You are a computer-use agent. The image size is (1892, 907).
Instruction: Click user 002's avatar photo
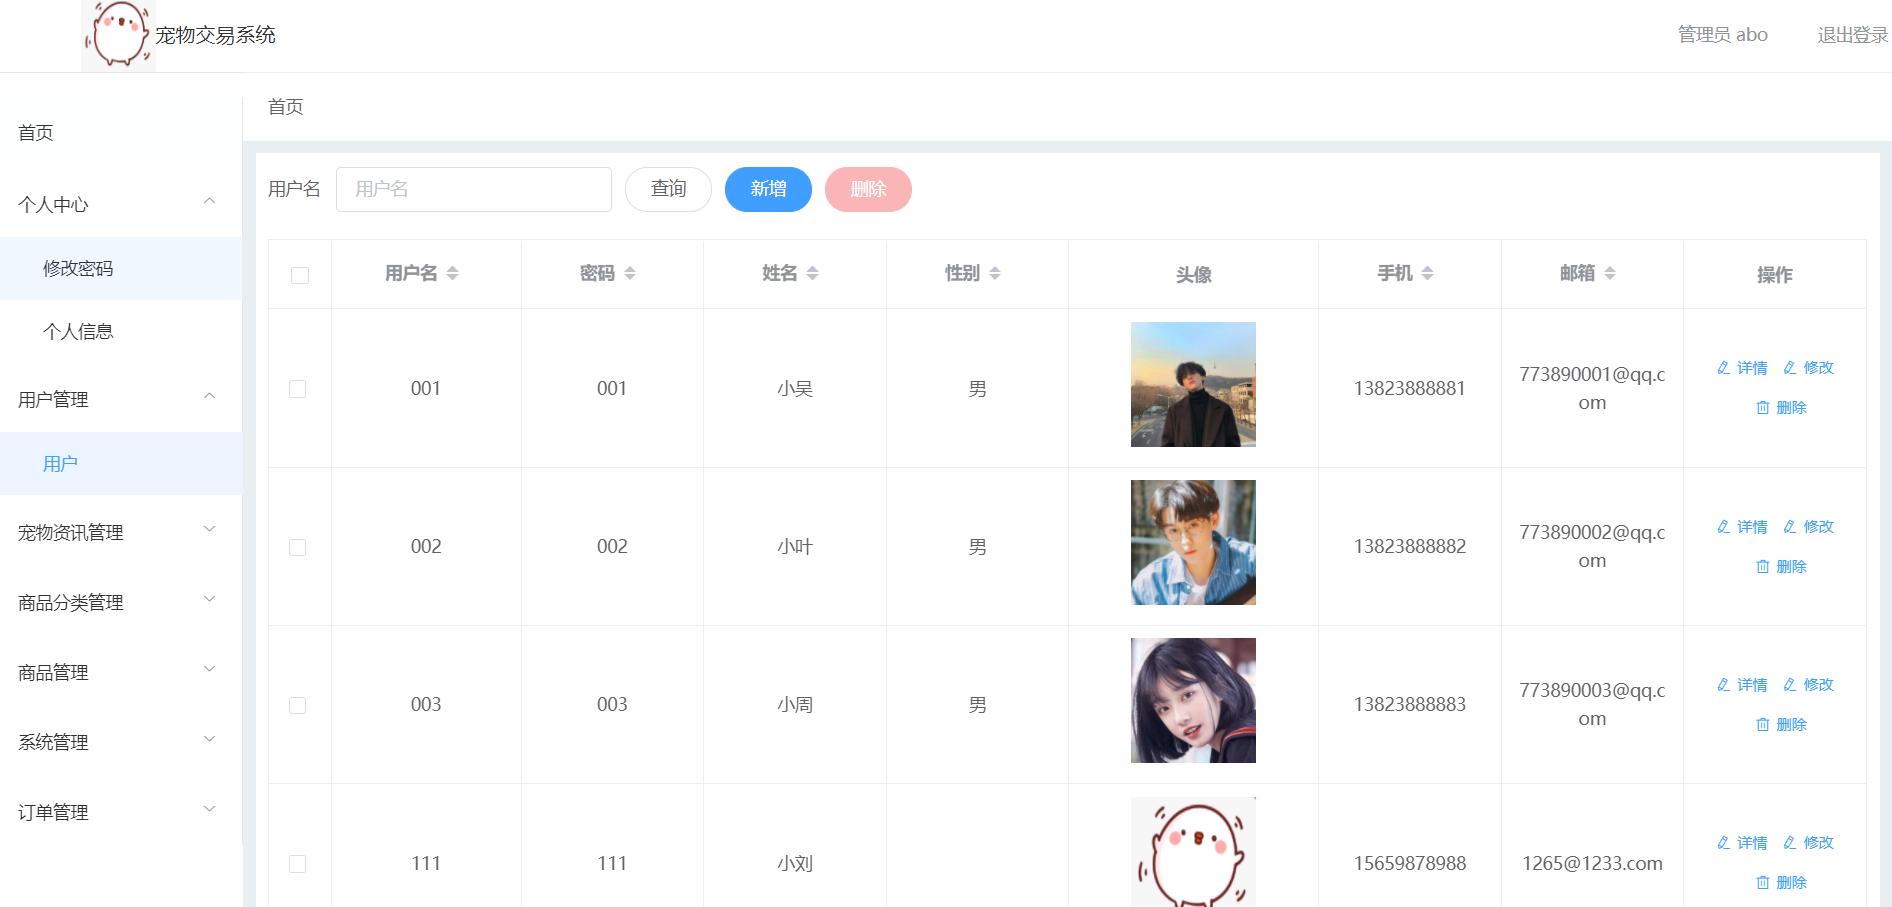coord(1193,541)
